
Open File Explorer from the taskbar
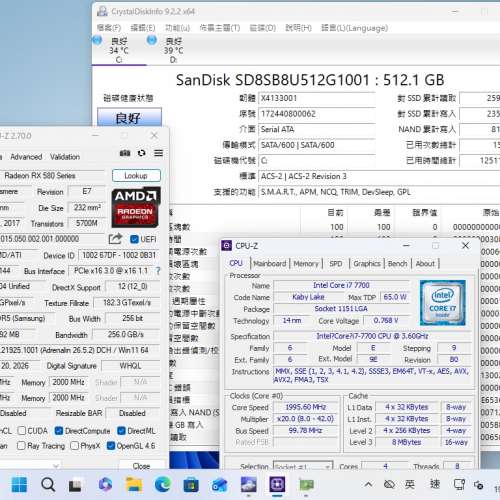(x=134, y=485)
